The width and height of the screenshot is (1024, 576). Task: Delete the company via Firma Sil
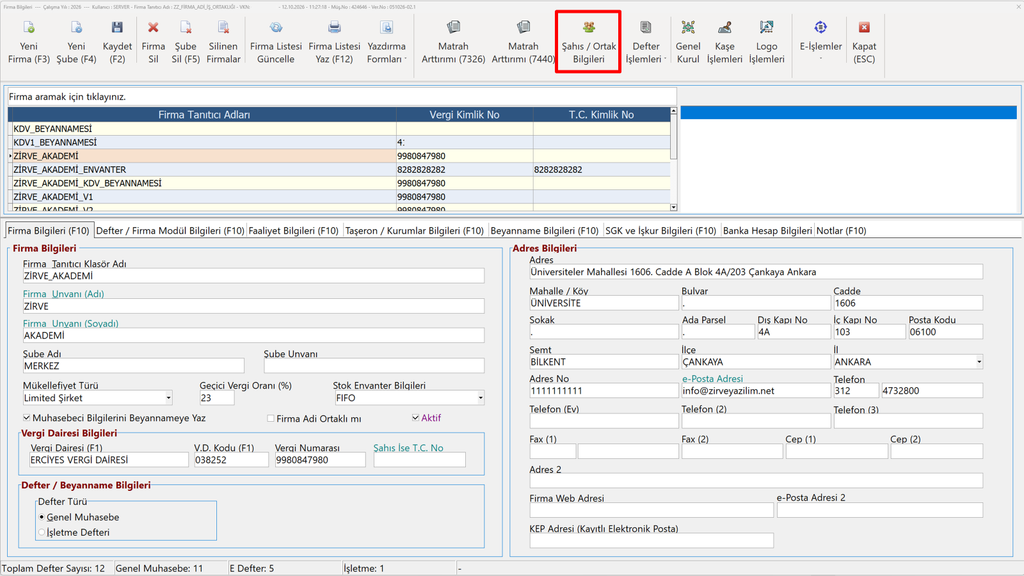coord(153,42)
